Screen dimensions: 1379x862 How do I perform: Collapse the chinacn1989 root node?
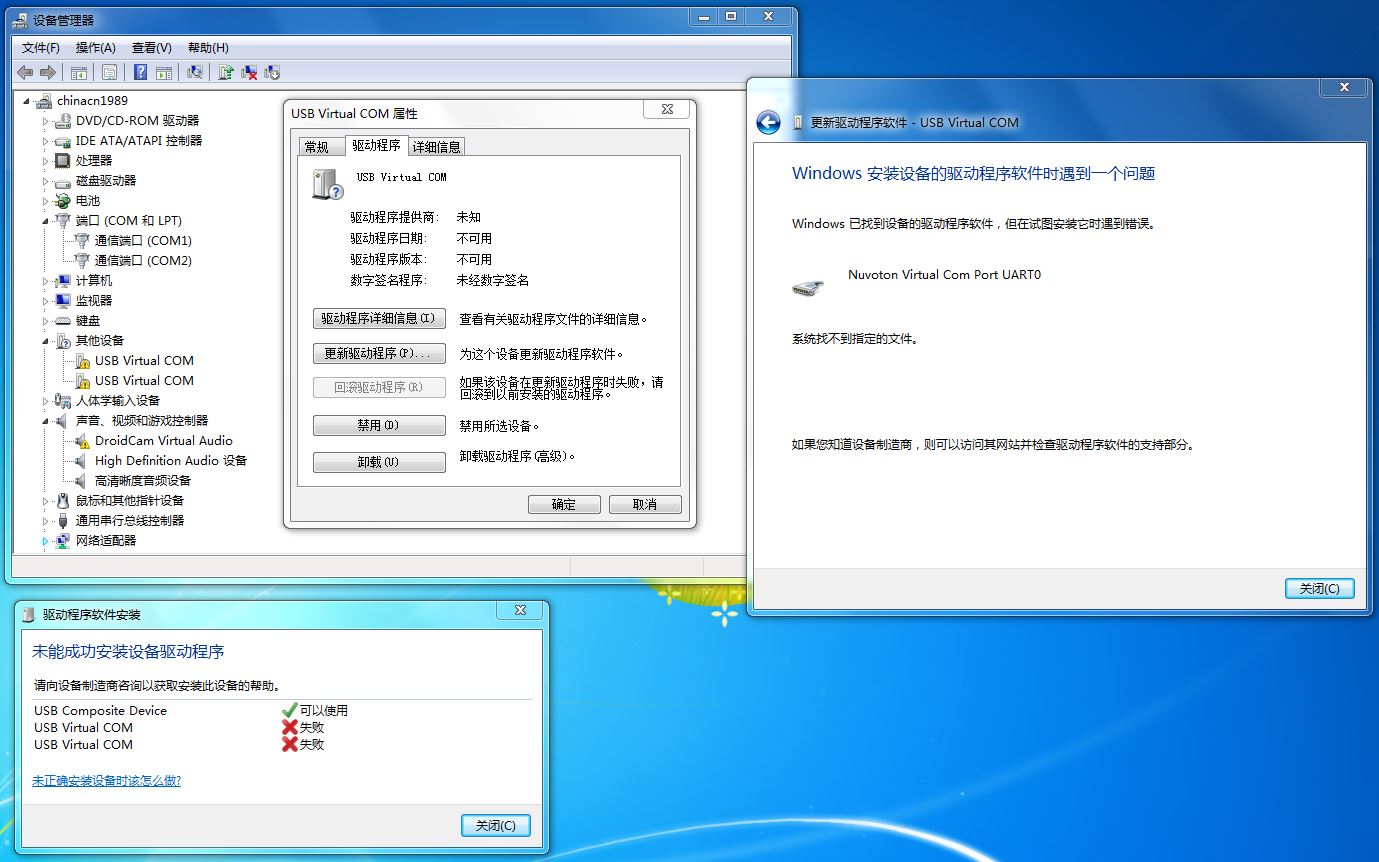pyautogui.click(x=26, y=101)
